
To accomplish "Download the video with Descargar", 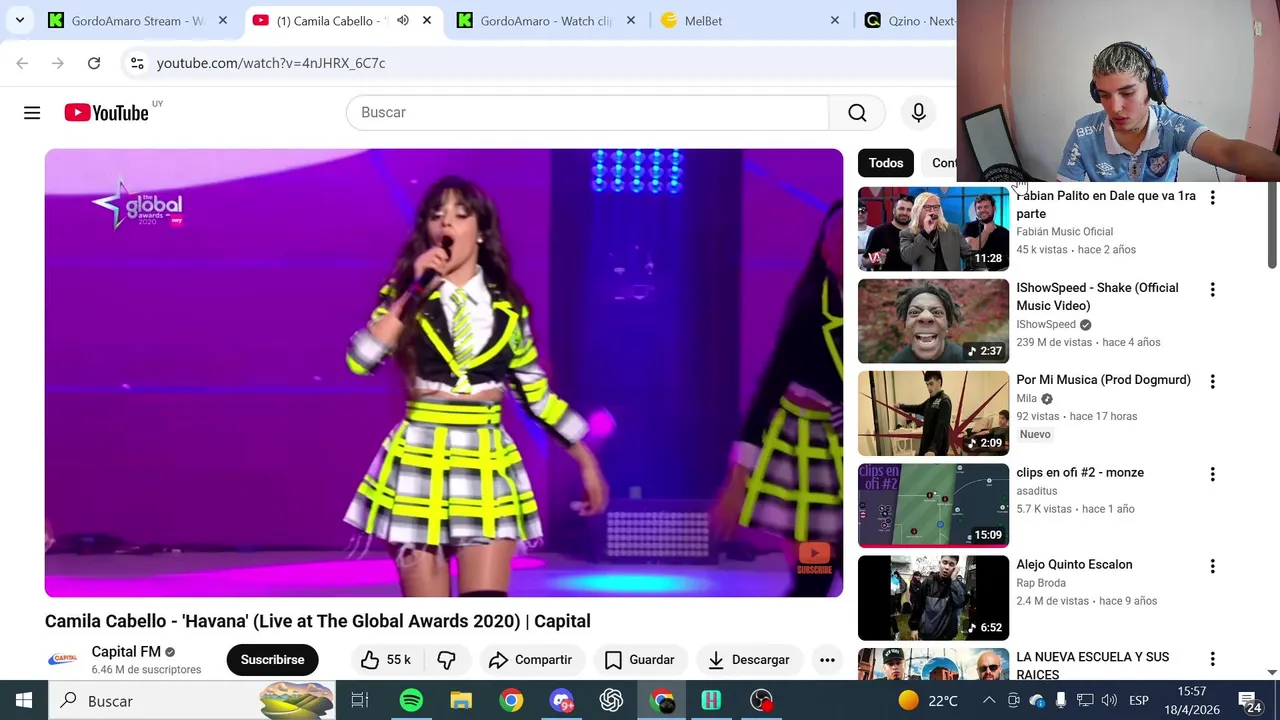I will [x=749, y=660].
